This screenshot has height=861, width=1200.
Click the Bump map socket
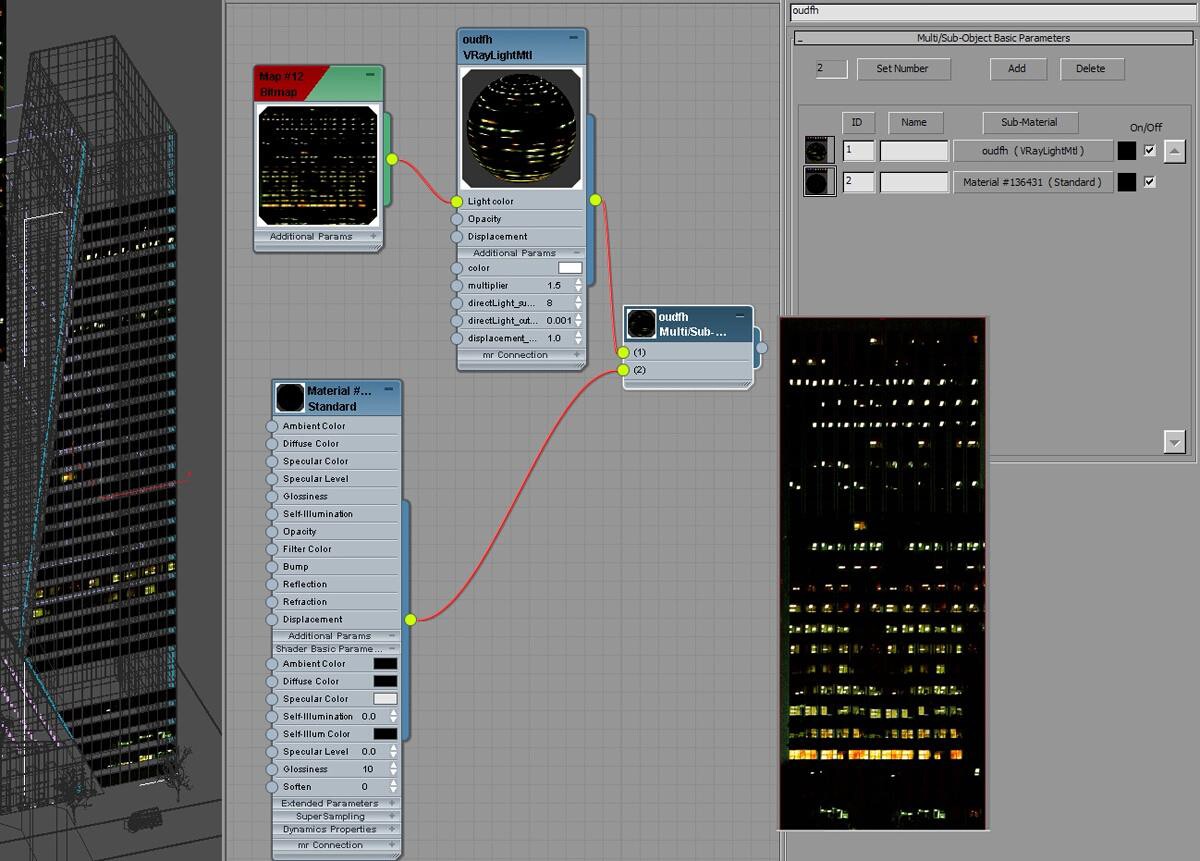click(272, 567)
